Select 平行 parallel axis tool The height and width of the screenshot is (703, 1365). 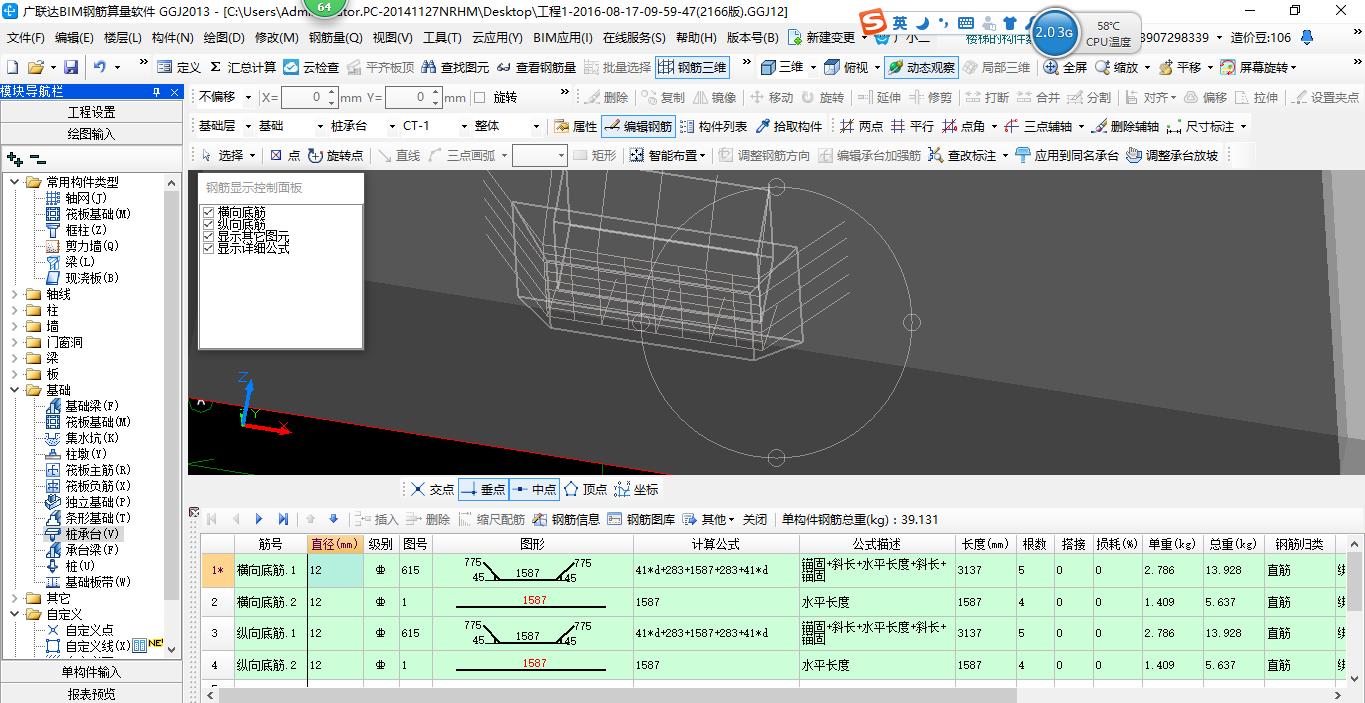(x=912, y=126)
